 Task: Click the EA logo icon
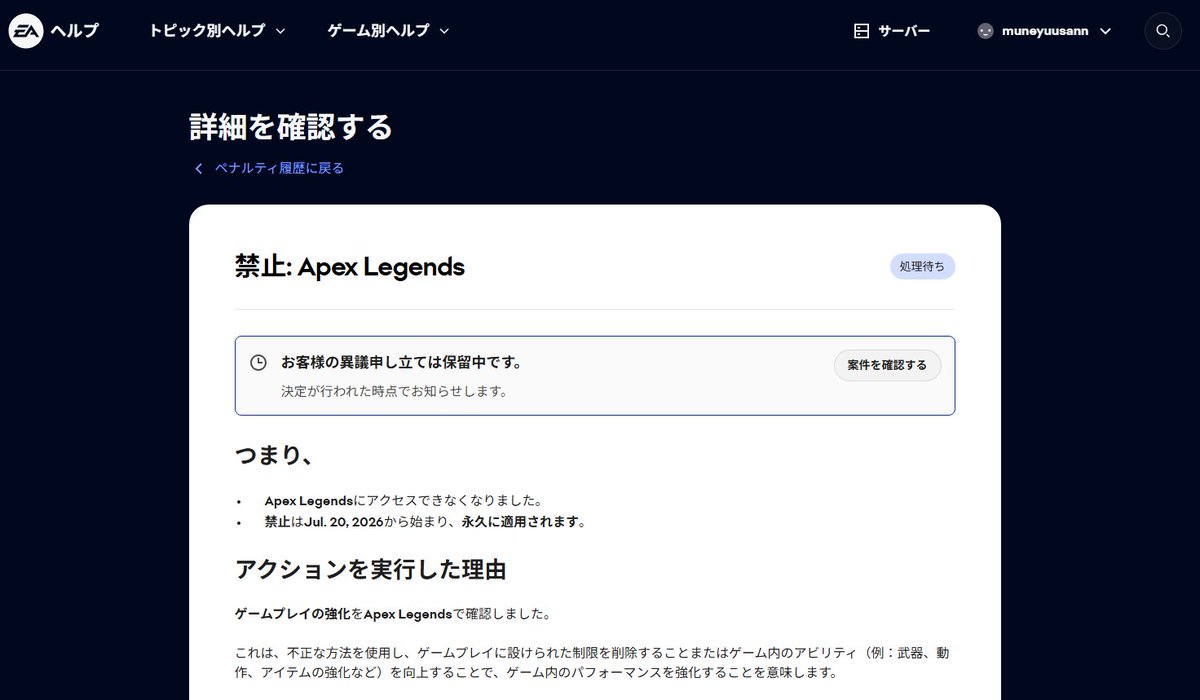[x=26, y=31]
